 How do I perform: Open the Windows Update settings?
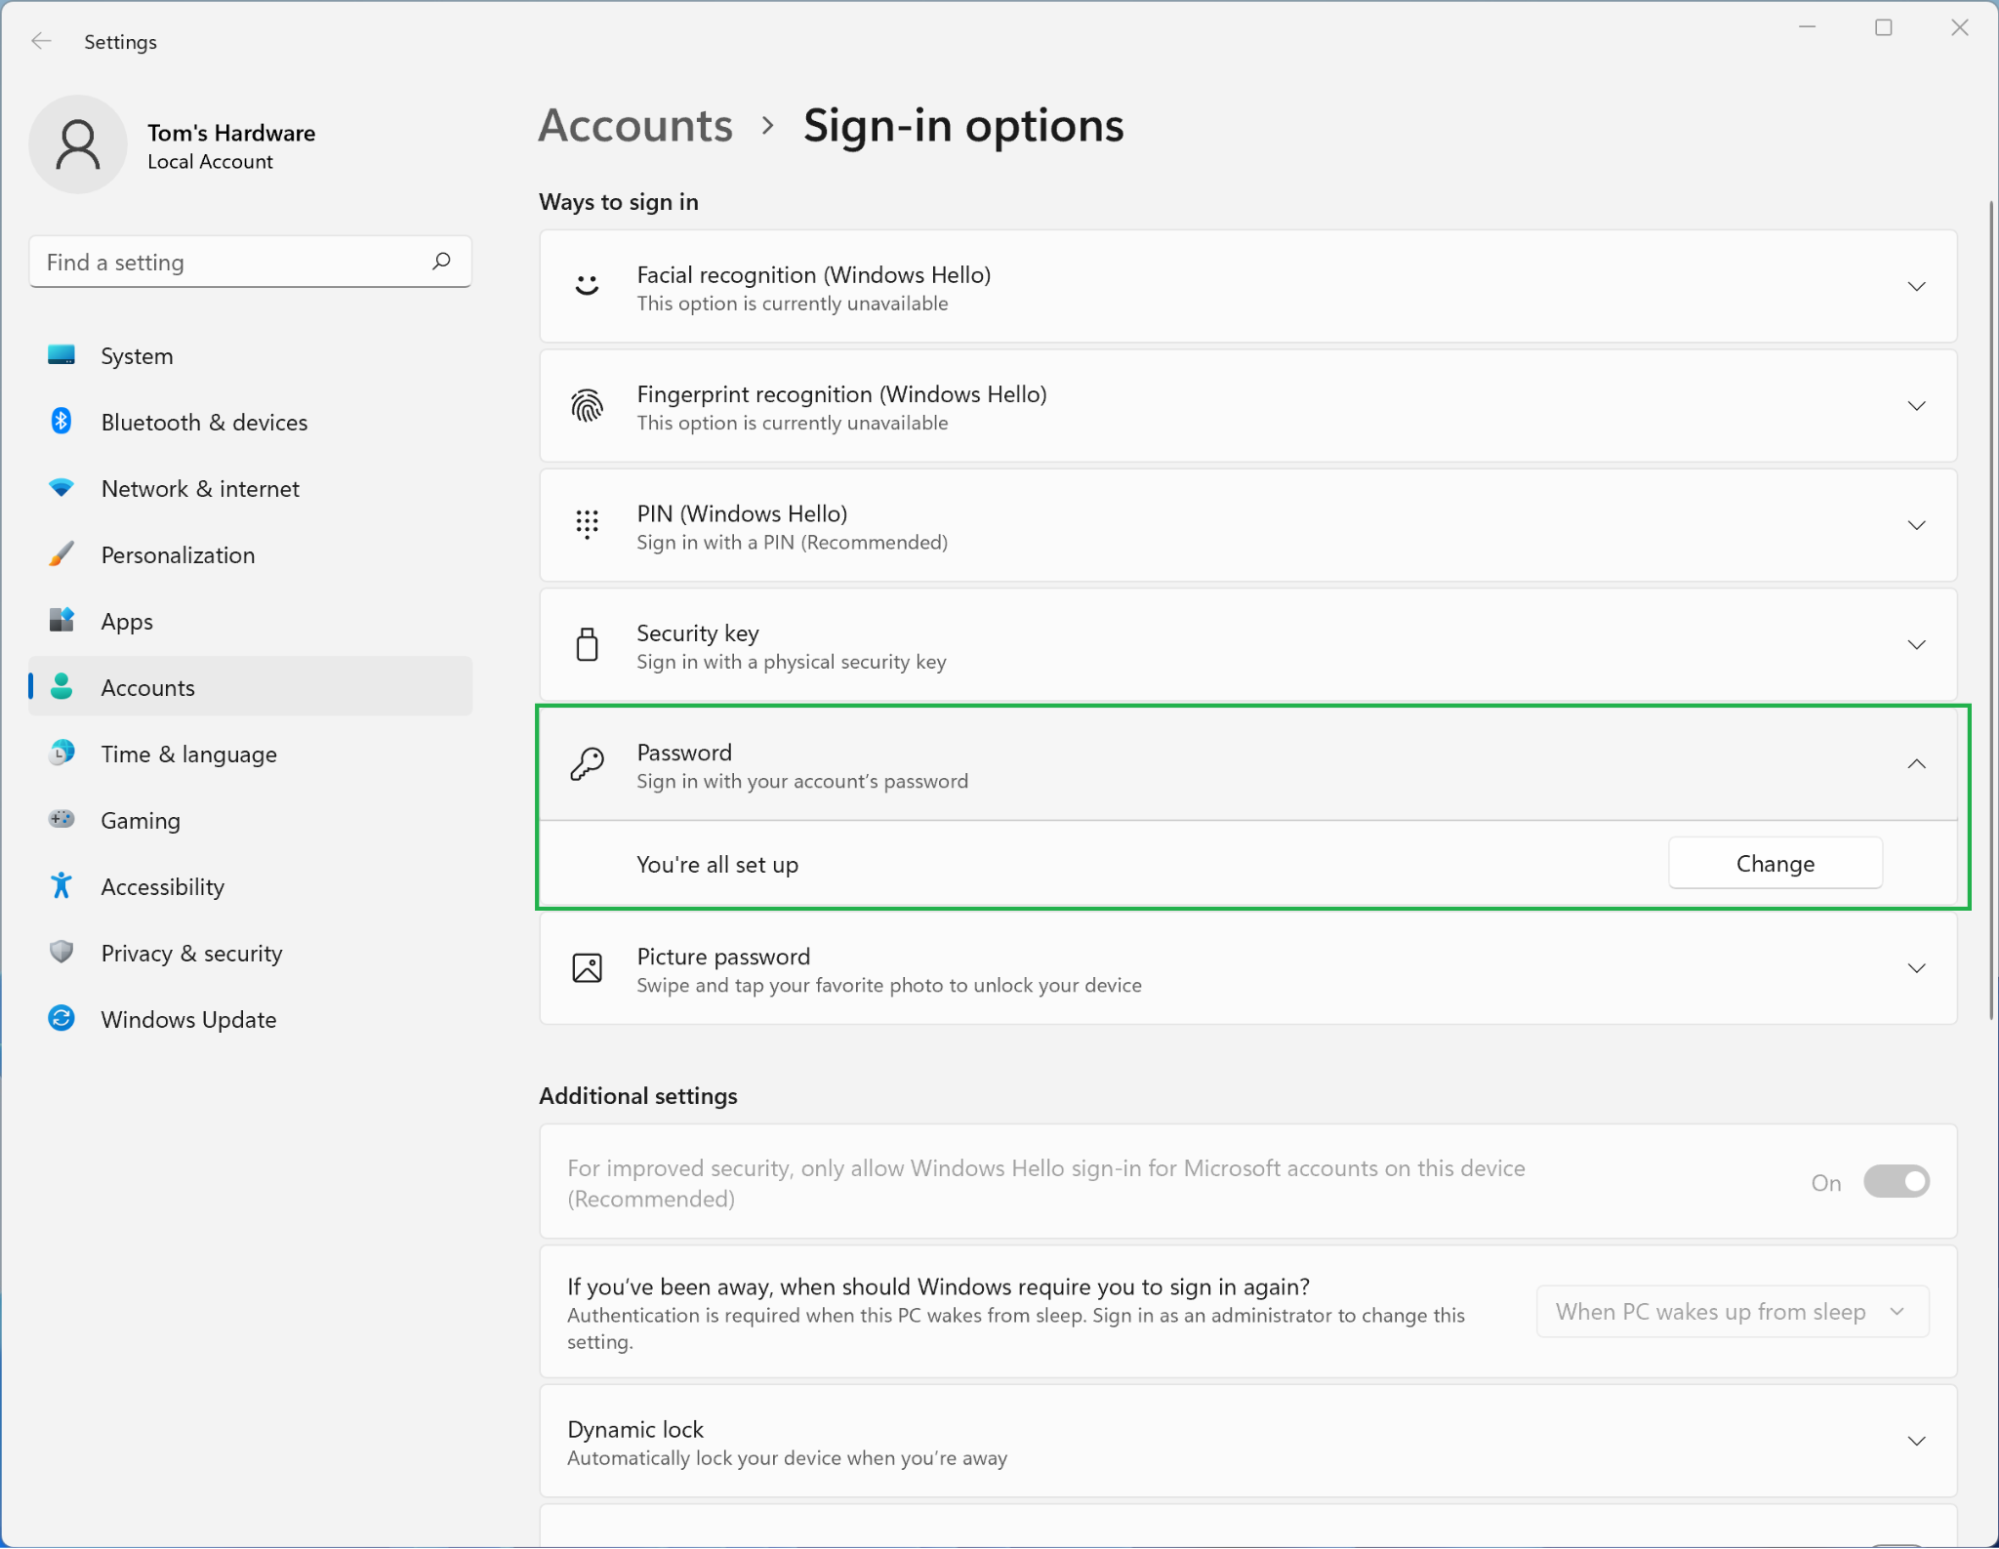click(x=190, y=1019)
